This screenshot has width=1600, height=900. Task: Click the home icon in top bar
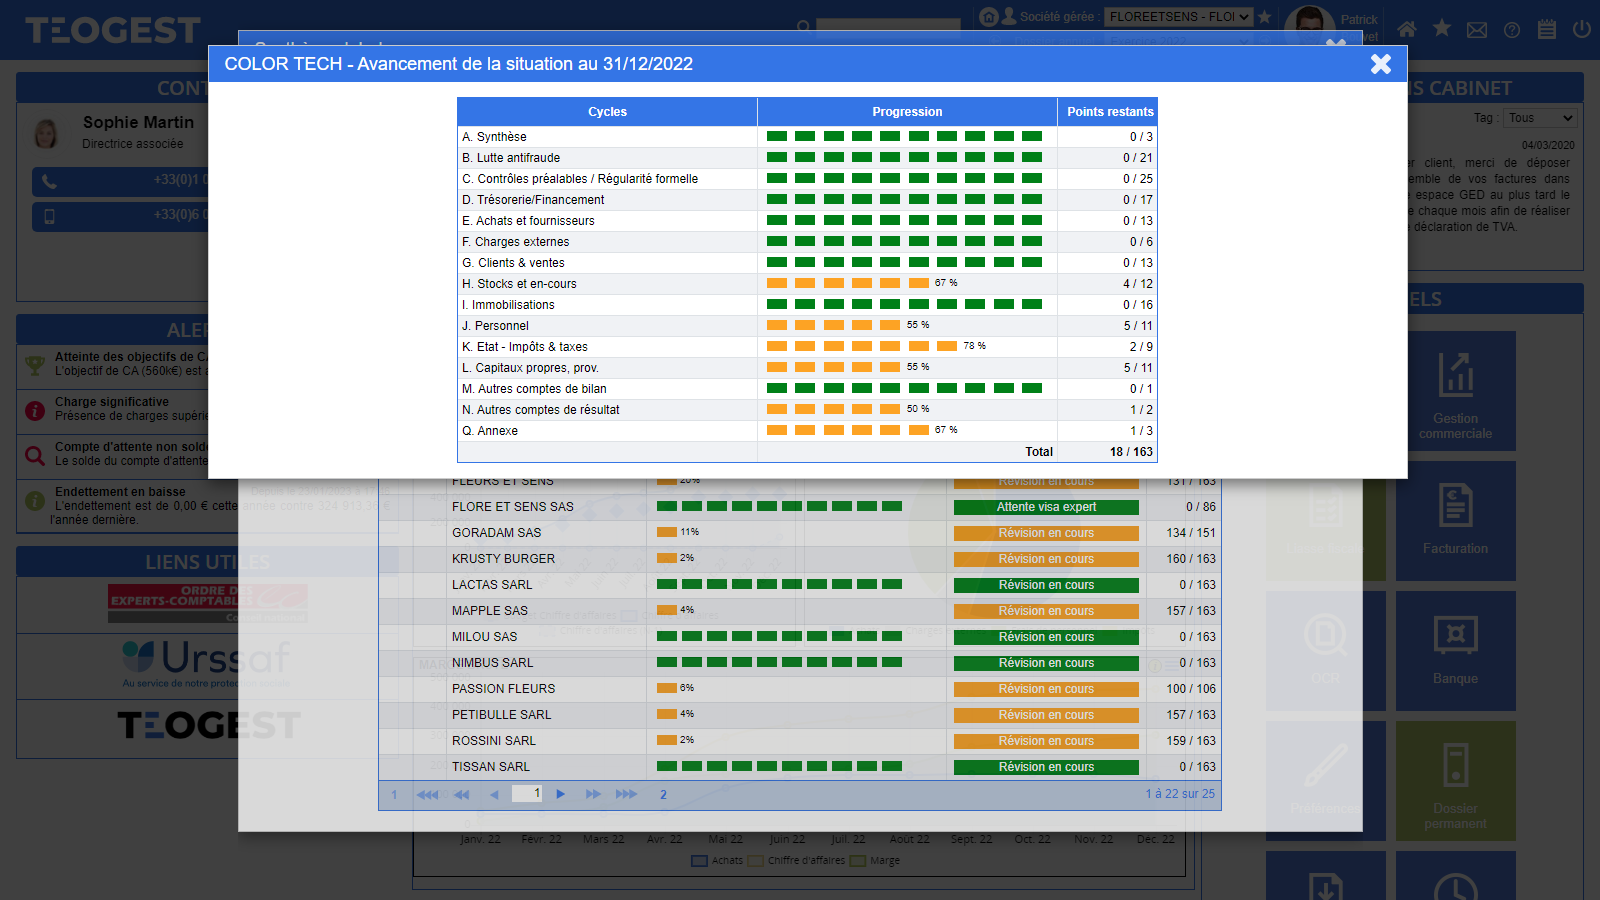1406,29
